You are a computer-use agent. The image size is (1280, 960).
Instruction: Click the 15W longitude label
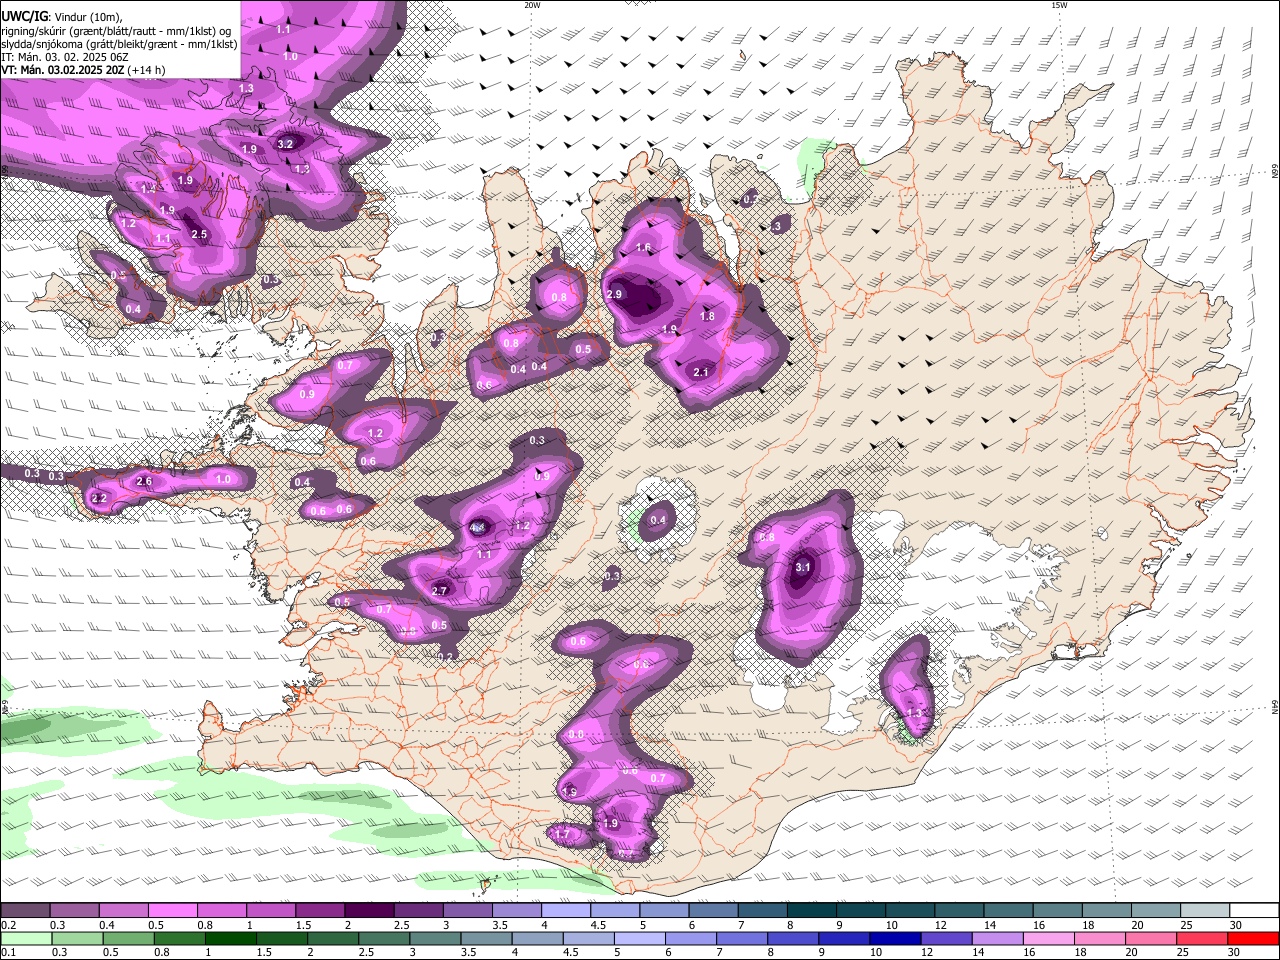[x=1059, y=5]
